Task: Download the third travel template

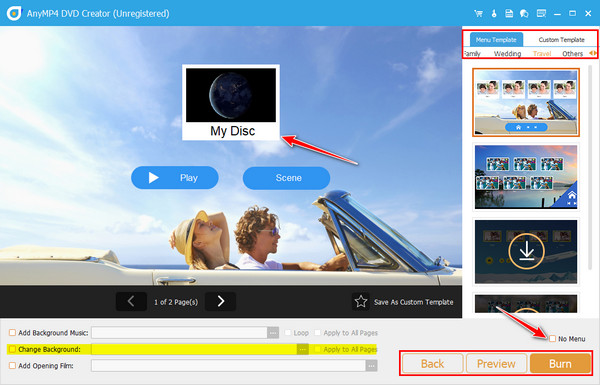Action: (527, 251)
